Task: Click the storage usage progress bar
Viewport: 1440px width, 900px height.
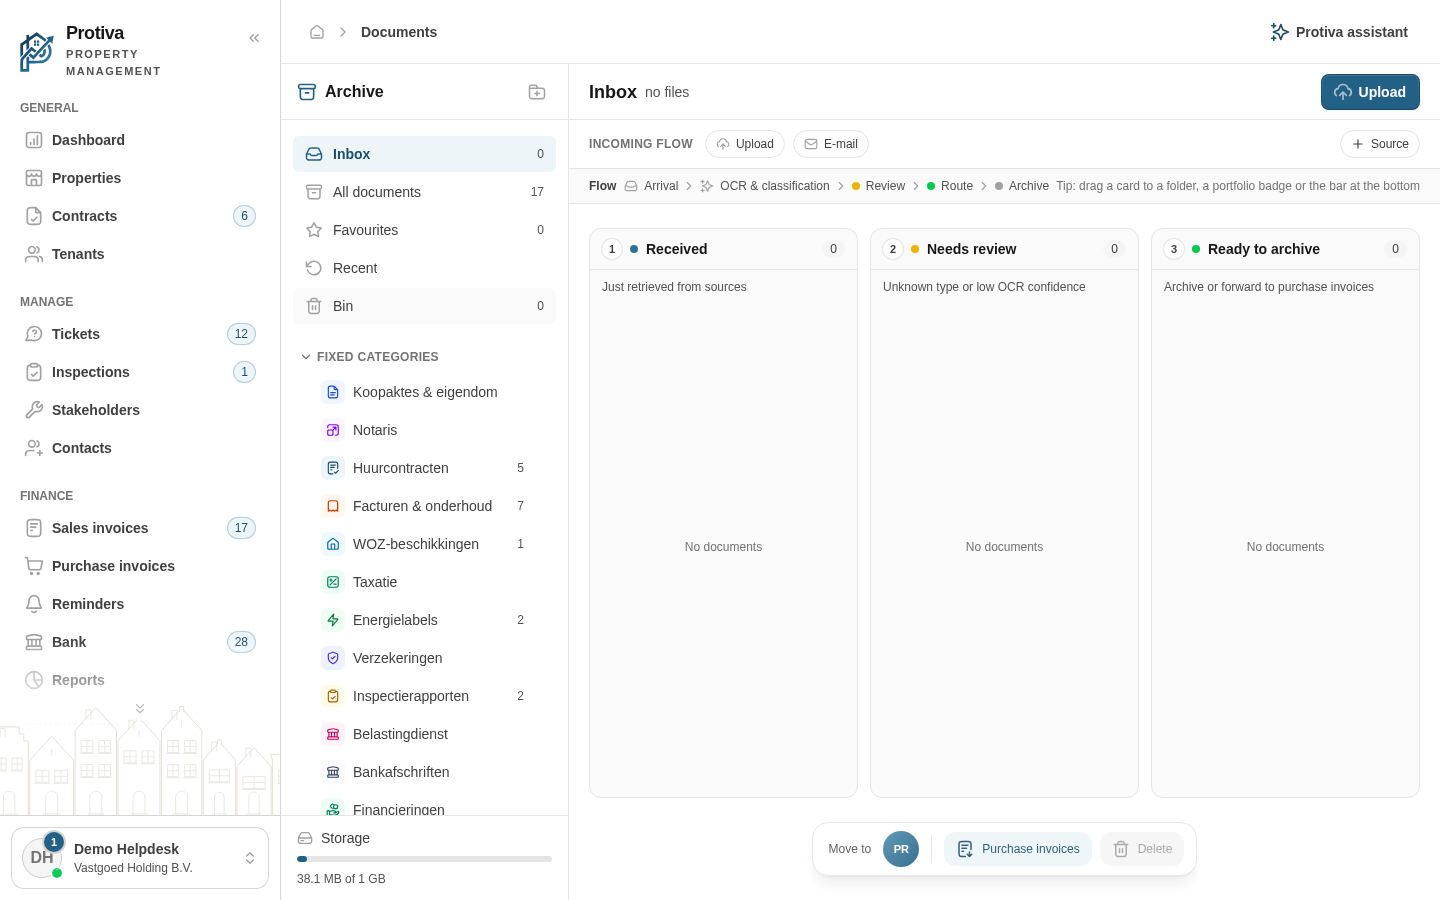Action: coord(424,859)
